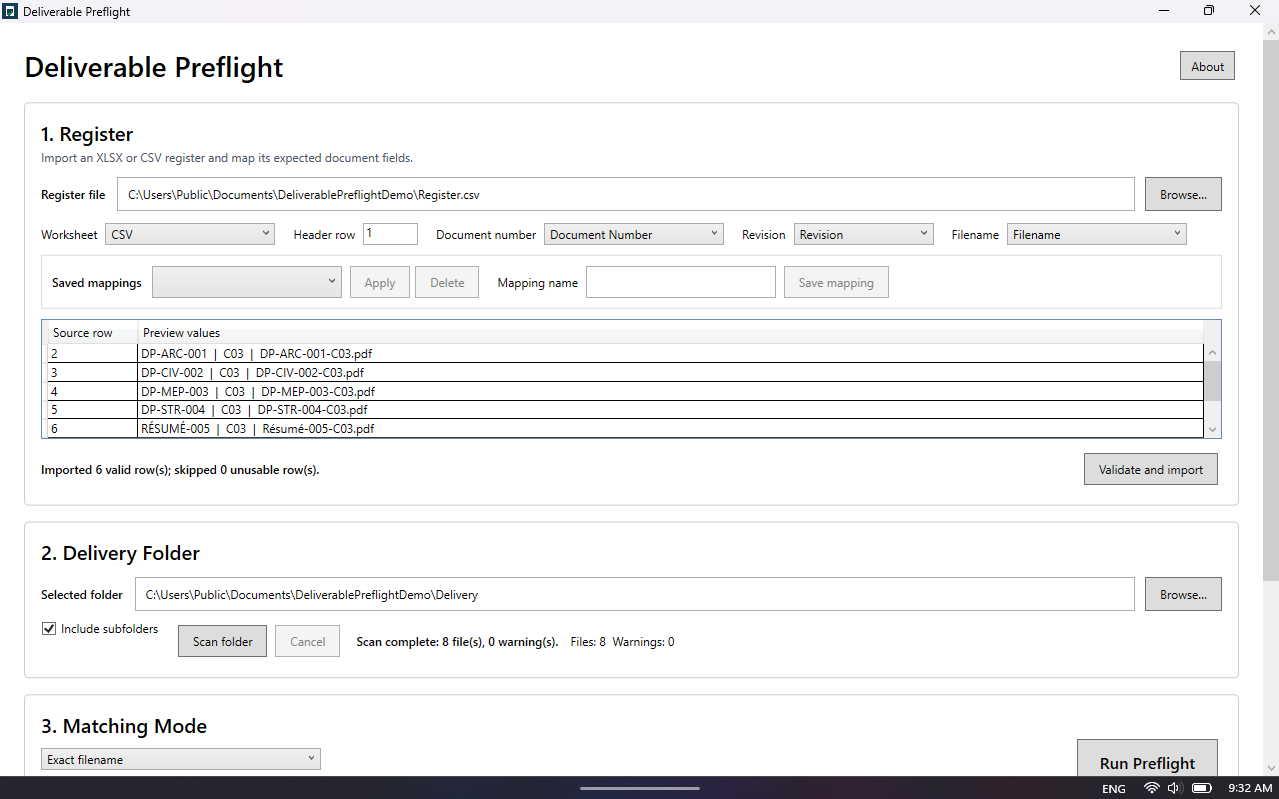Select the RÉSUMÉ-005 preview row
Image resolution: width=1279 pixels, height=799 pixels.
point(625,428)
